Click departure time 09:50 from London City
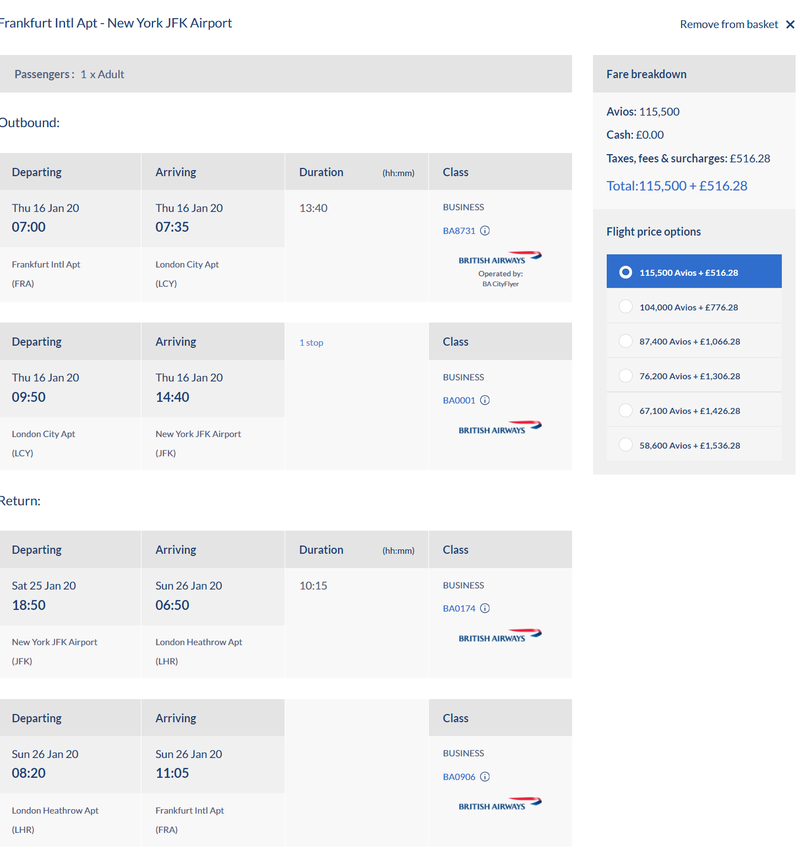Screen dimensions: 800x856 (x=29, y=397)
